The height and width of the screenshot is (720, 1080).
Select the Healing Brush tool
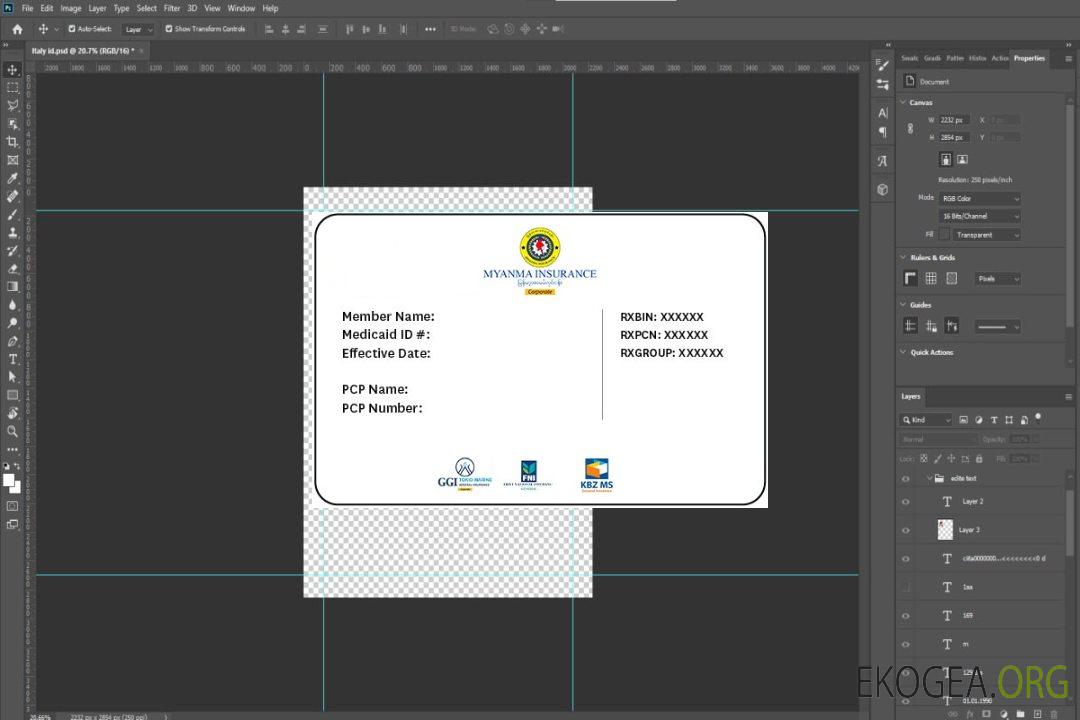12,196
